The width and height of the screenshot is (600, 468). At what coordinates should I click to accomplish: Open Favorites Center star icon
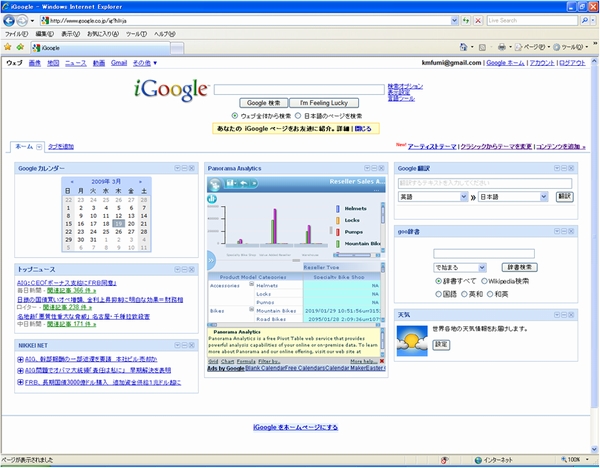pyautogui.click(x=8, y=47)
